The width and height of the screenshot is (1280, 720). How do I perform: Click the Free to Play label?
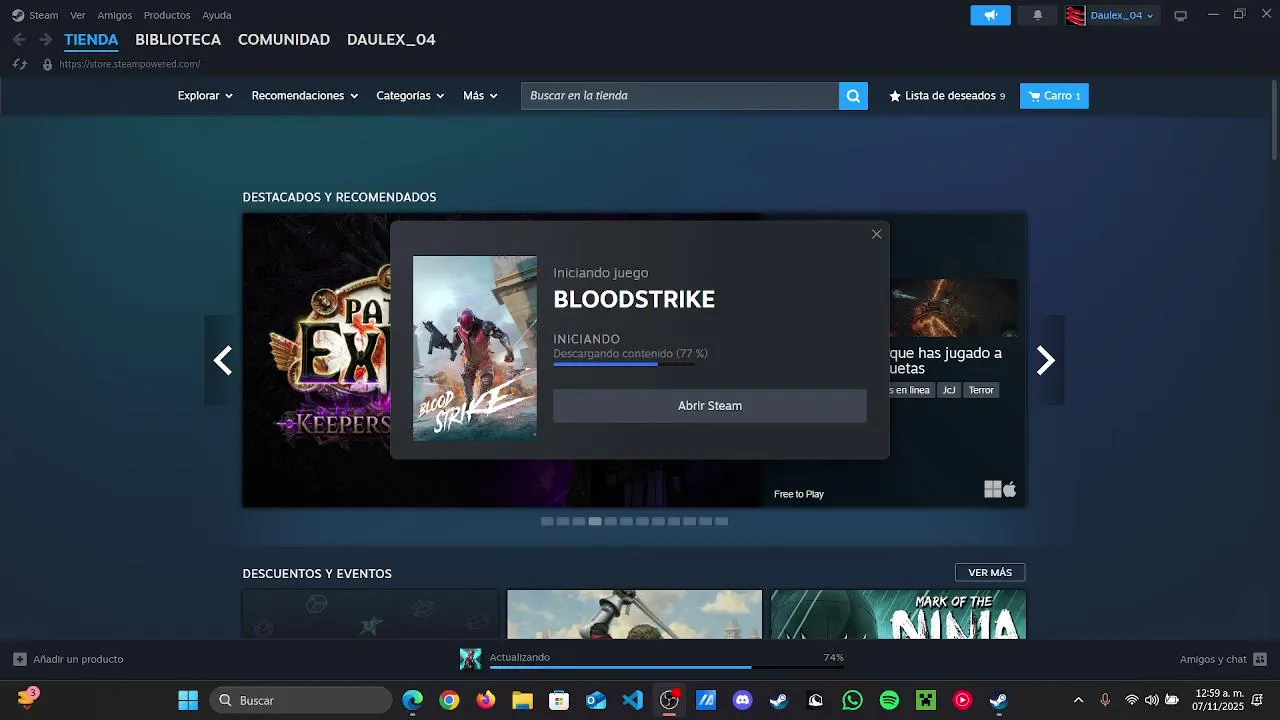pyautogui.click(x=799, y=494)
